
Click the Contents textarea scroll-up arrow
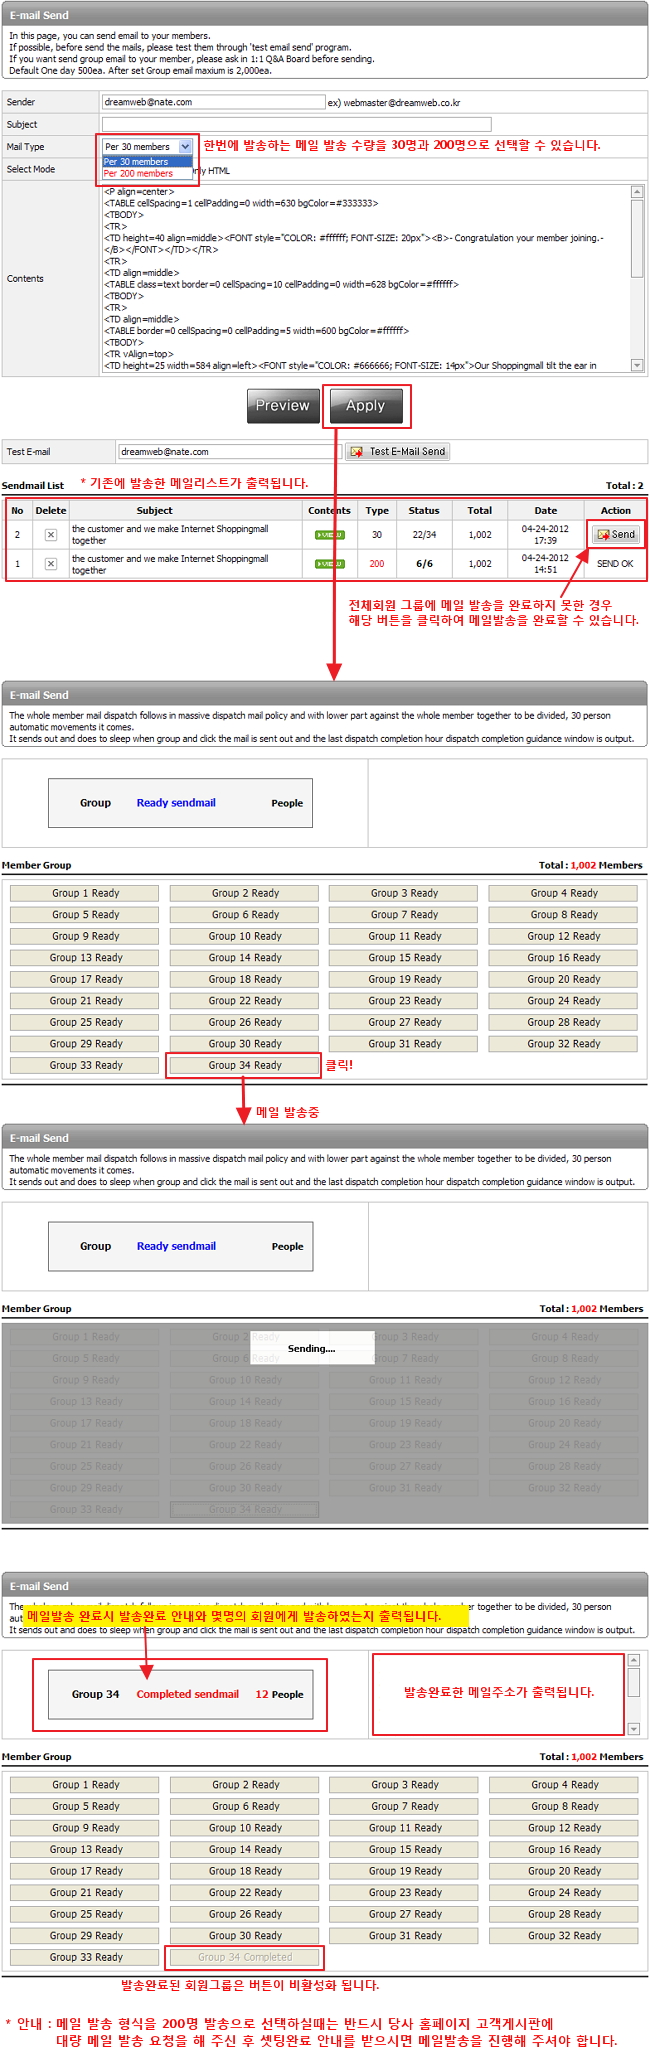637,192
